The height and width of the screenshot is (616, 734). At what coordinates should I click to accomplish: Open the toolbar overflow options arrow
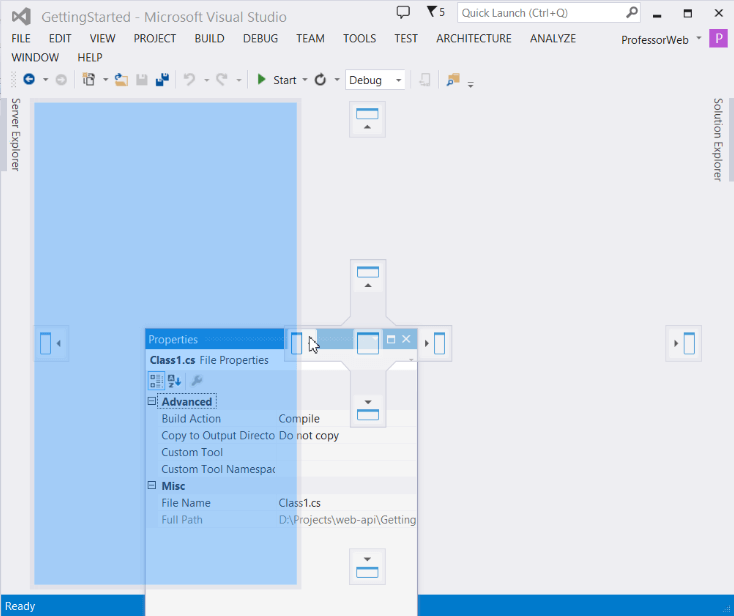(471, 84)
